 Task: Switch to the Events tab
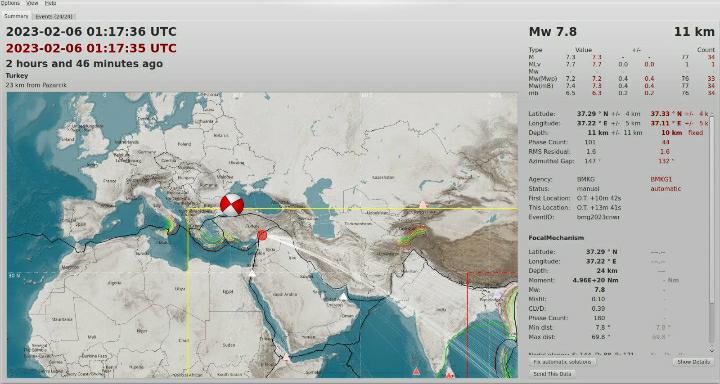[54, 17]
